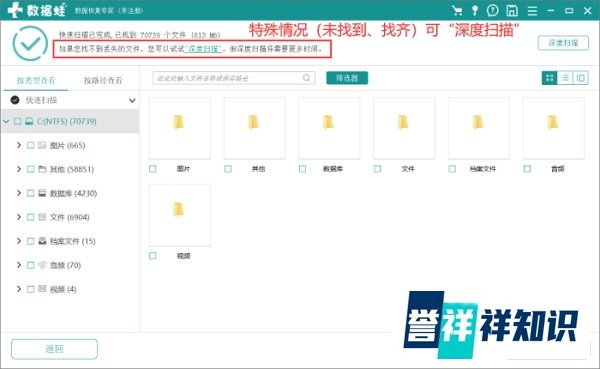
Task: Click the scan complete checkmark circle icon
Action: [30, 43]
